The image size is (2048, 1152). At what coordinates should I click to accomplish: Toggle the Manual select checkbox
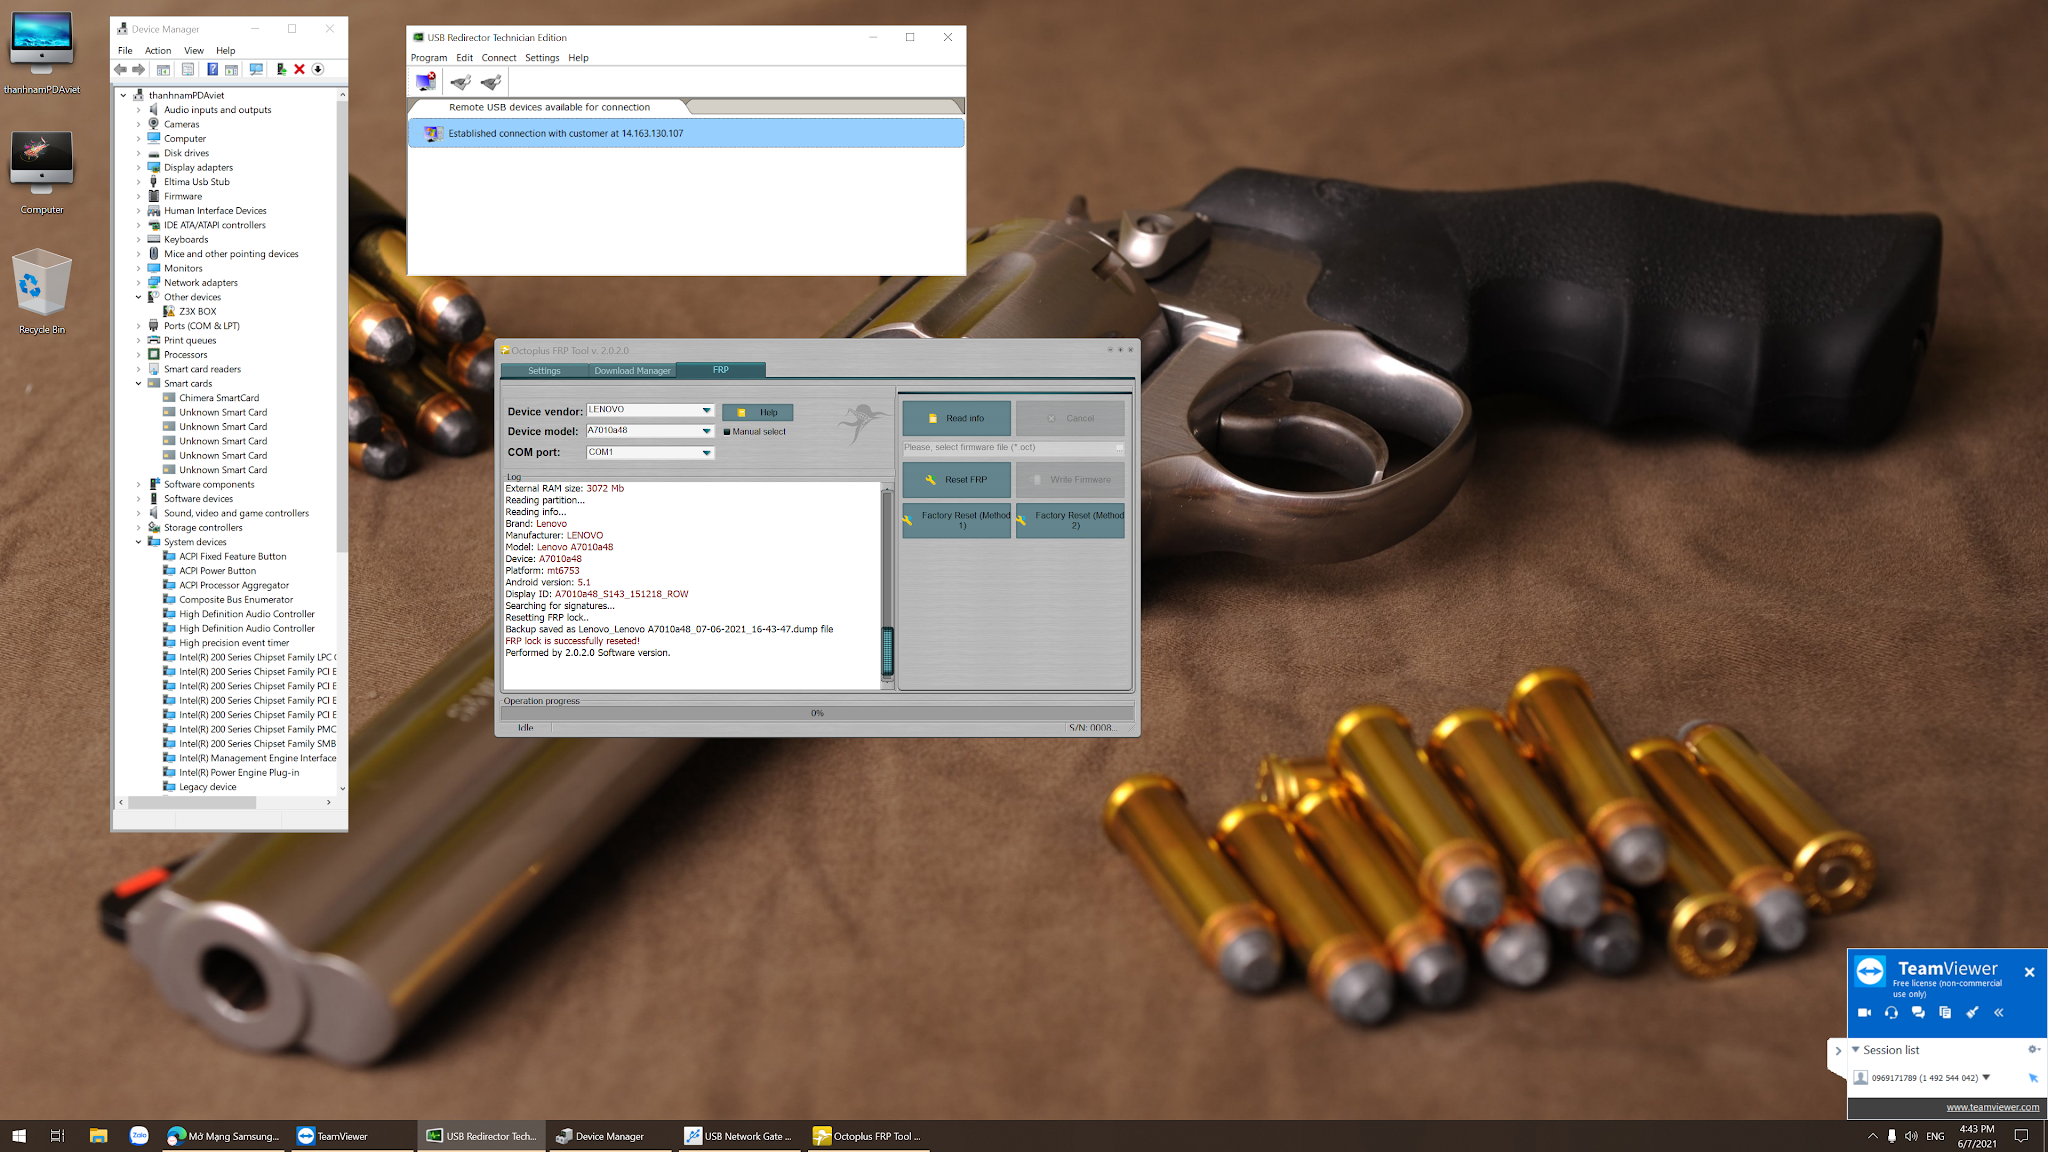click(x=727, y=432)
